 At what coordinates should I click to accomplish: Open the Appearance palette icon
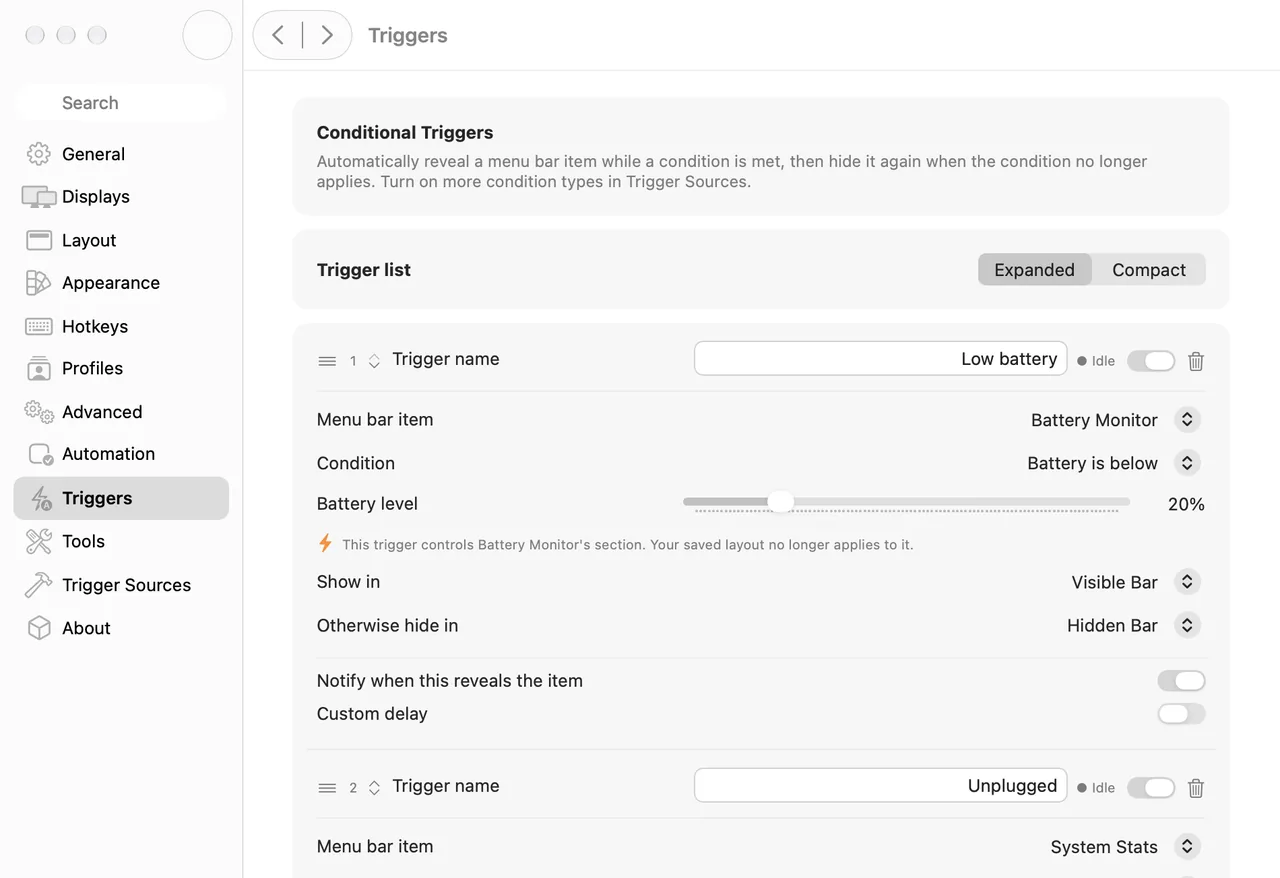(x=39, y=283)
